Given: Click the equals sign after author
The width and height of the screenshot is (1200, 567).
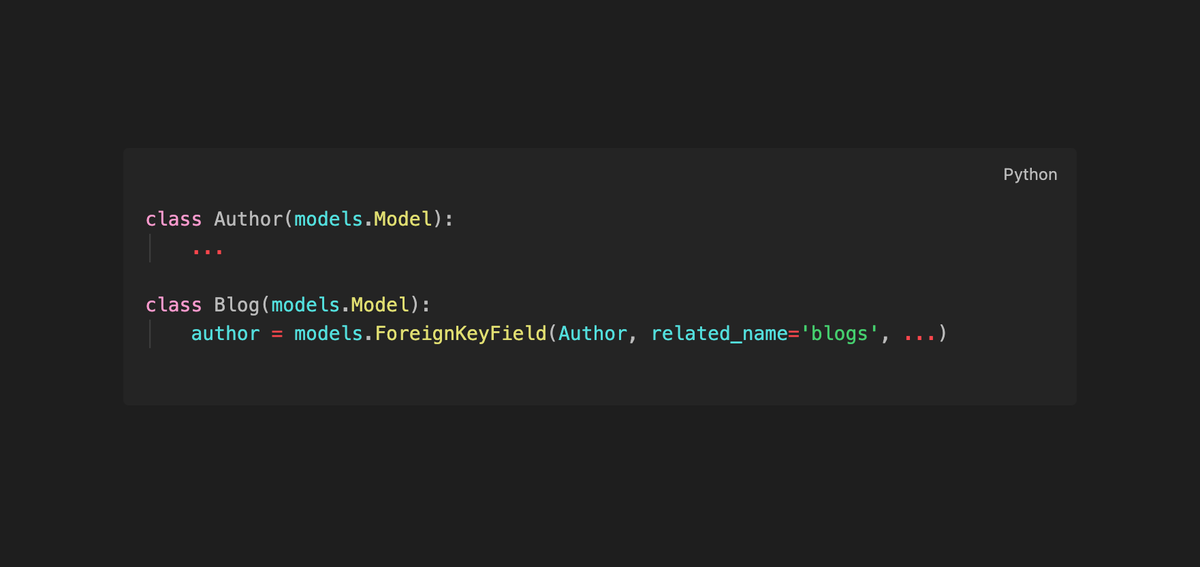Looking at the screenshot, I should (x=277, y=333).
